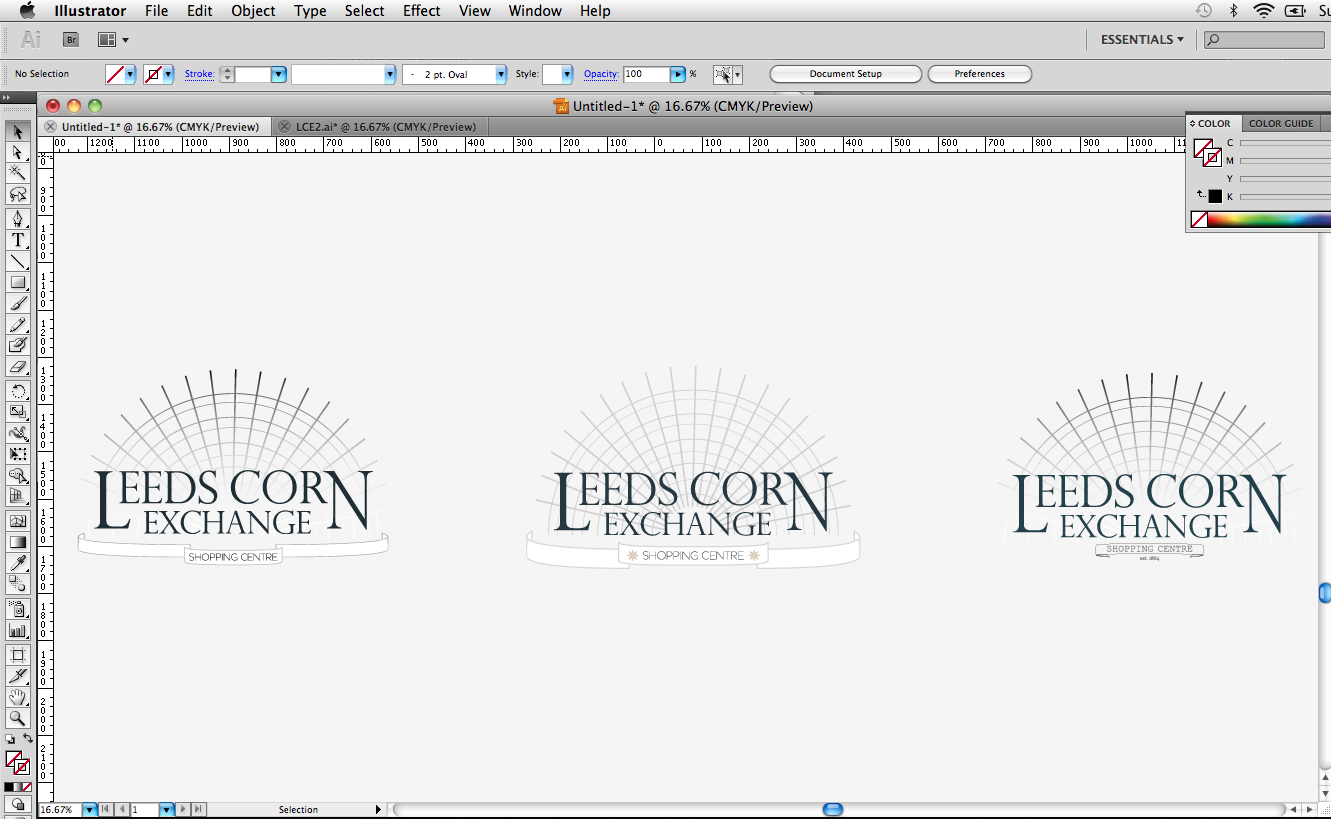Open the ESSENTIALS workspace switcher

pyautogui.click(x=1142, y=40)
